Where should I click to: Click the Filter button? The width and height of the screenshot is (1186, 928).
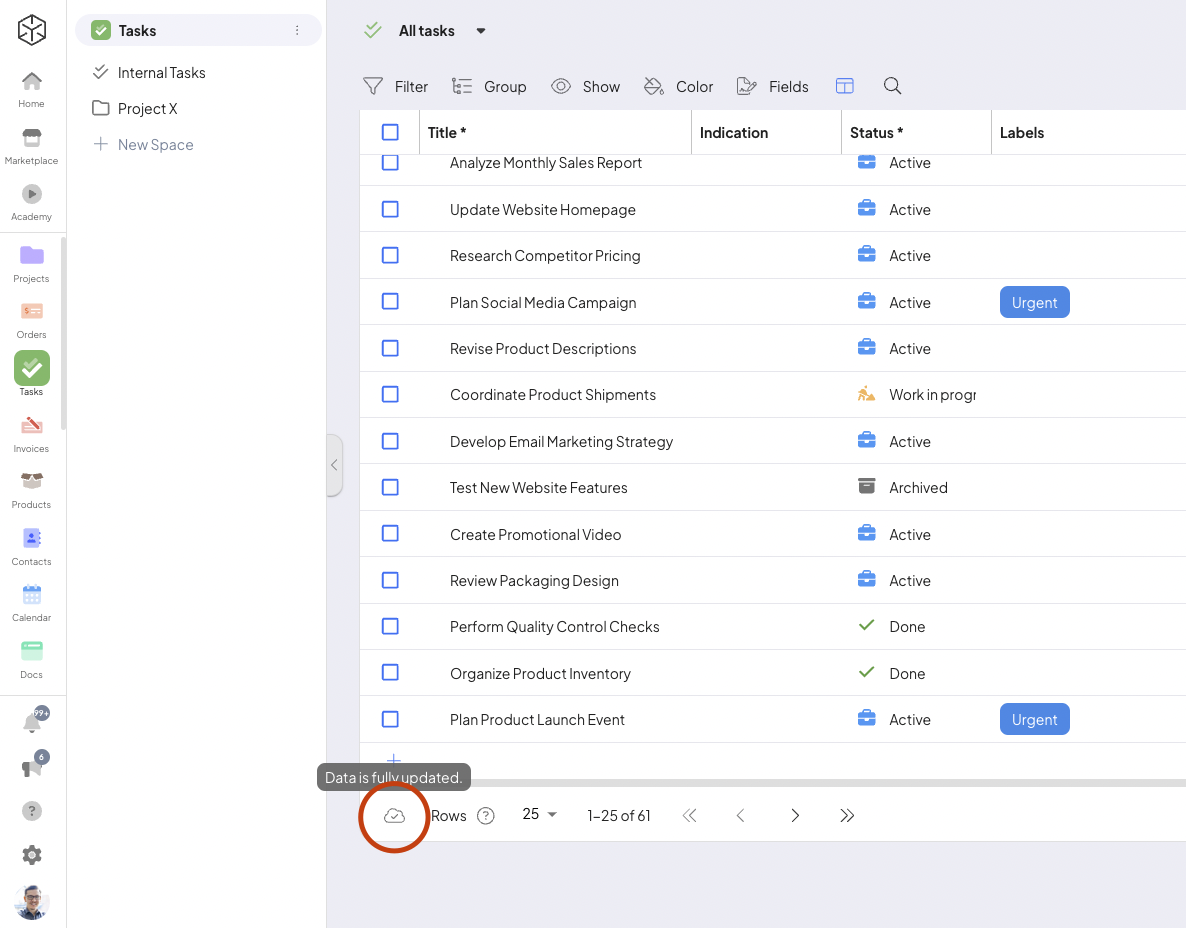click(395, 86)
